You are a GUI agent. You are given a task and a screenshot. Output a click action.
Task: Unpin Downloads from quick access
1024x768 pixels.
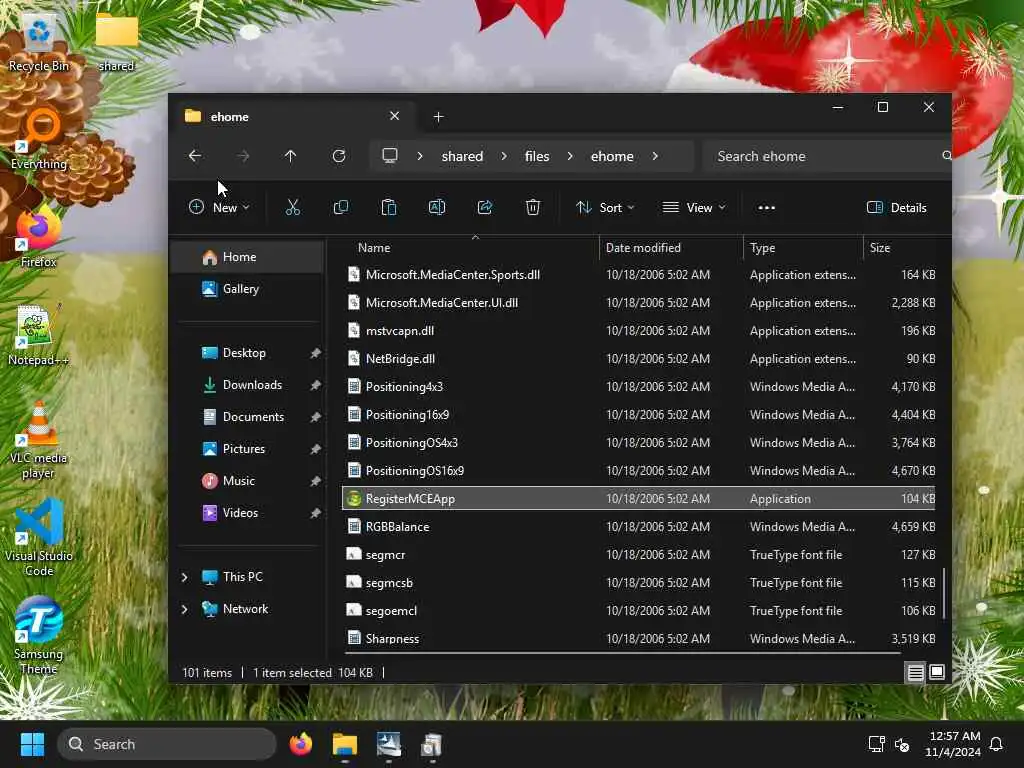[315, 385]
